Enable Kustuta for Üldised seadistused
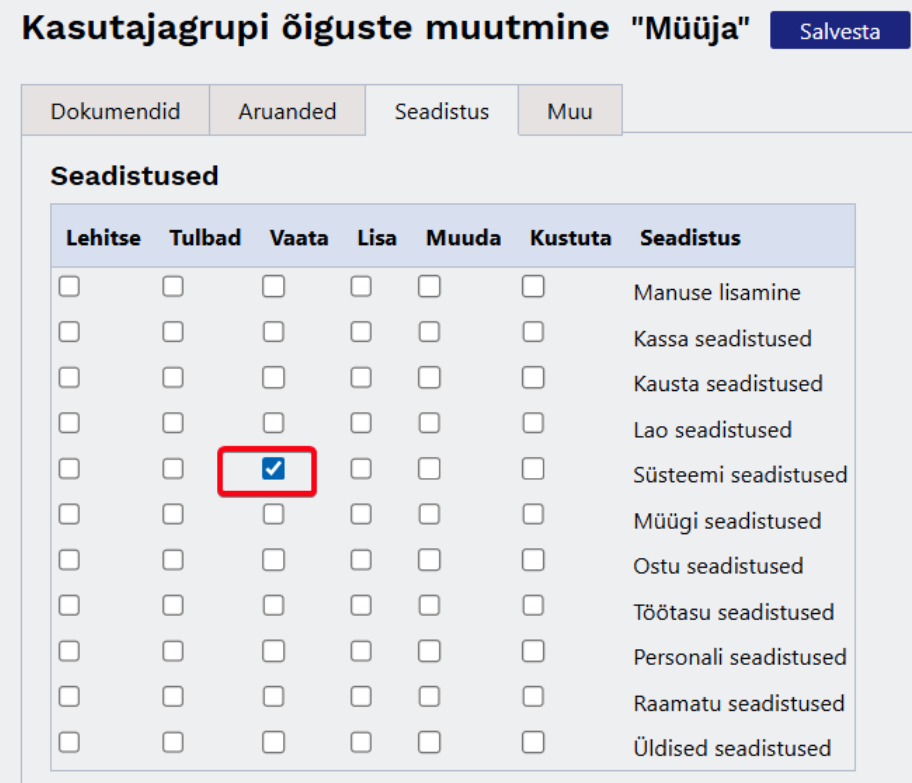The height and width of the screenshot is (783, 912). tap(533, 742)
